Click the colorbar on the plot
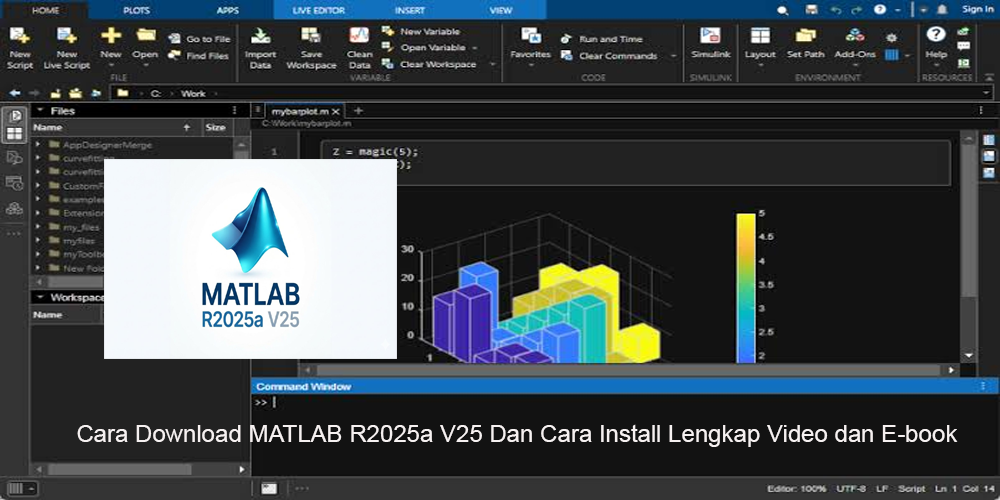Image resolution: width=1000 pixels, height=500 pixels. (x=746, y=288)
